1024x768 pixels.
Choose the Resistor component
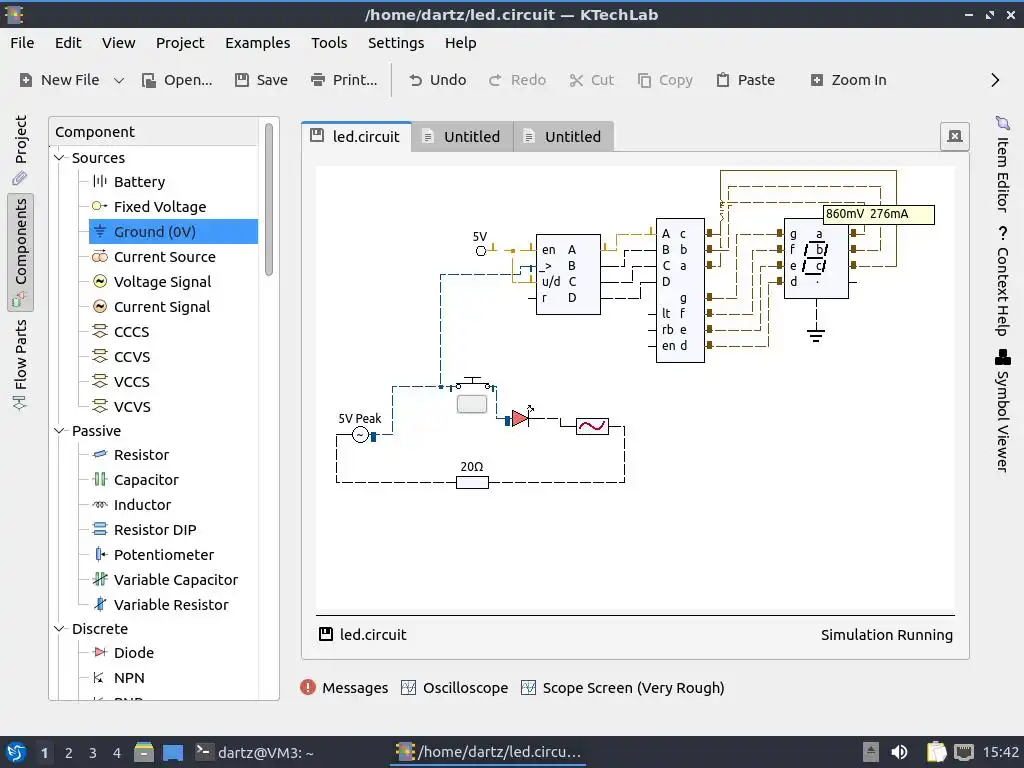141,455
